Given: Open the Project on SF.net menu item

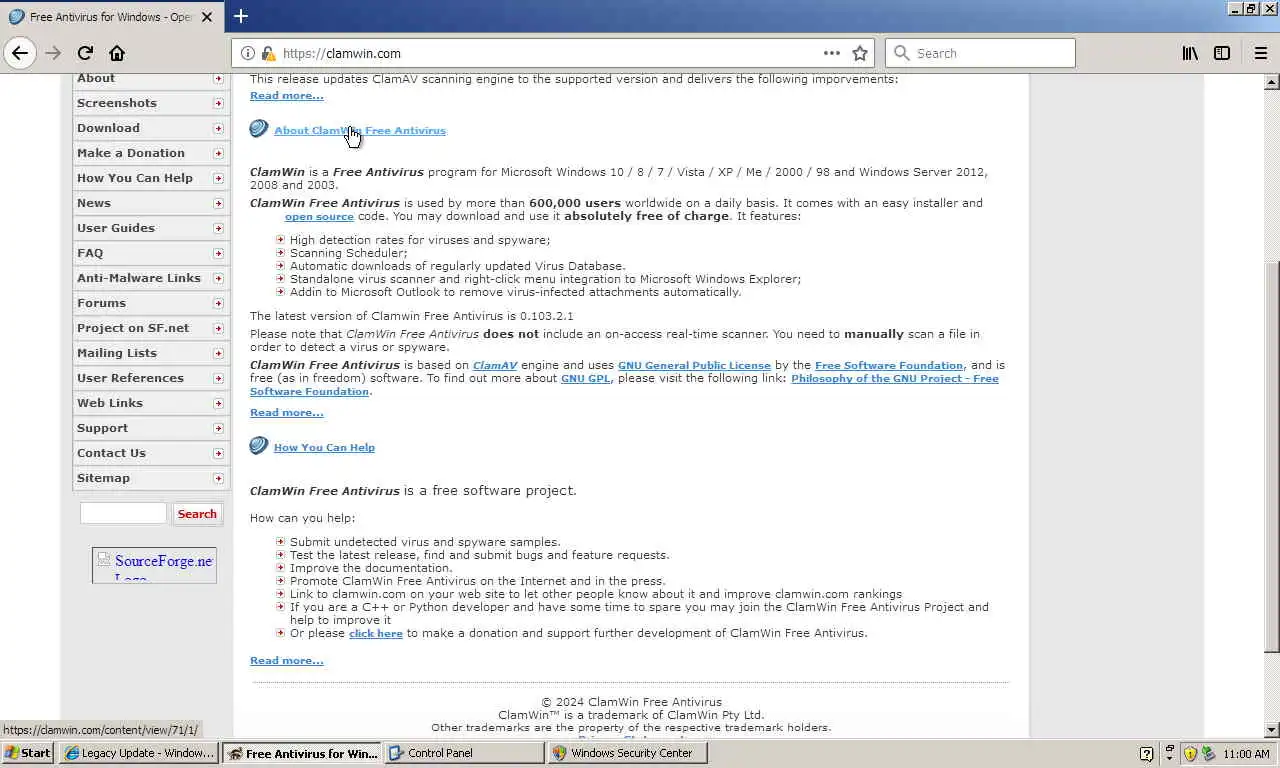Looking at the screenshot, I should [151, 328].
